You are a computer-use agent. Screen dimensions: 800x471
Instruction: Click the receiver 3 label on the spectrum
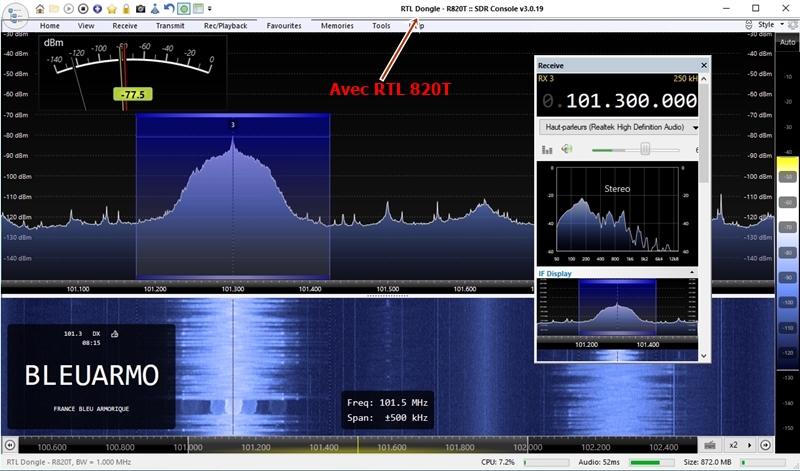233,125
